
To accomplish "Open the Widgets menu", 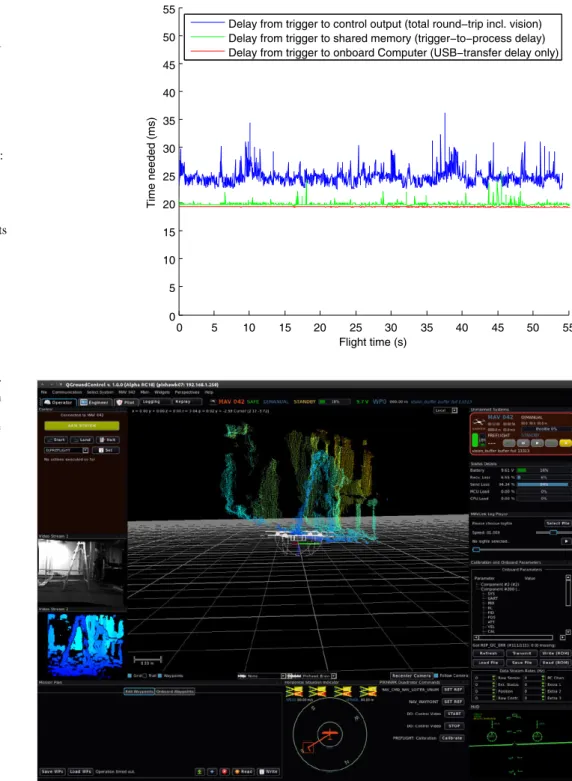I will tap(162, 392).
